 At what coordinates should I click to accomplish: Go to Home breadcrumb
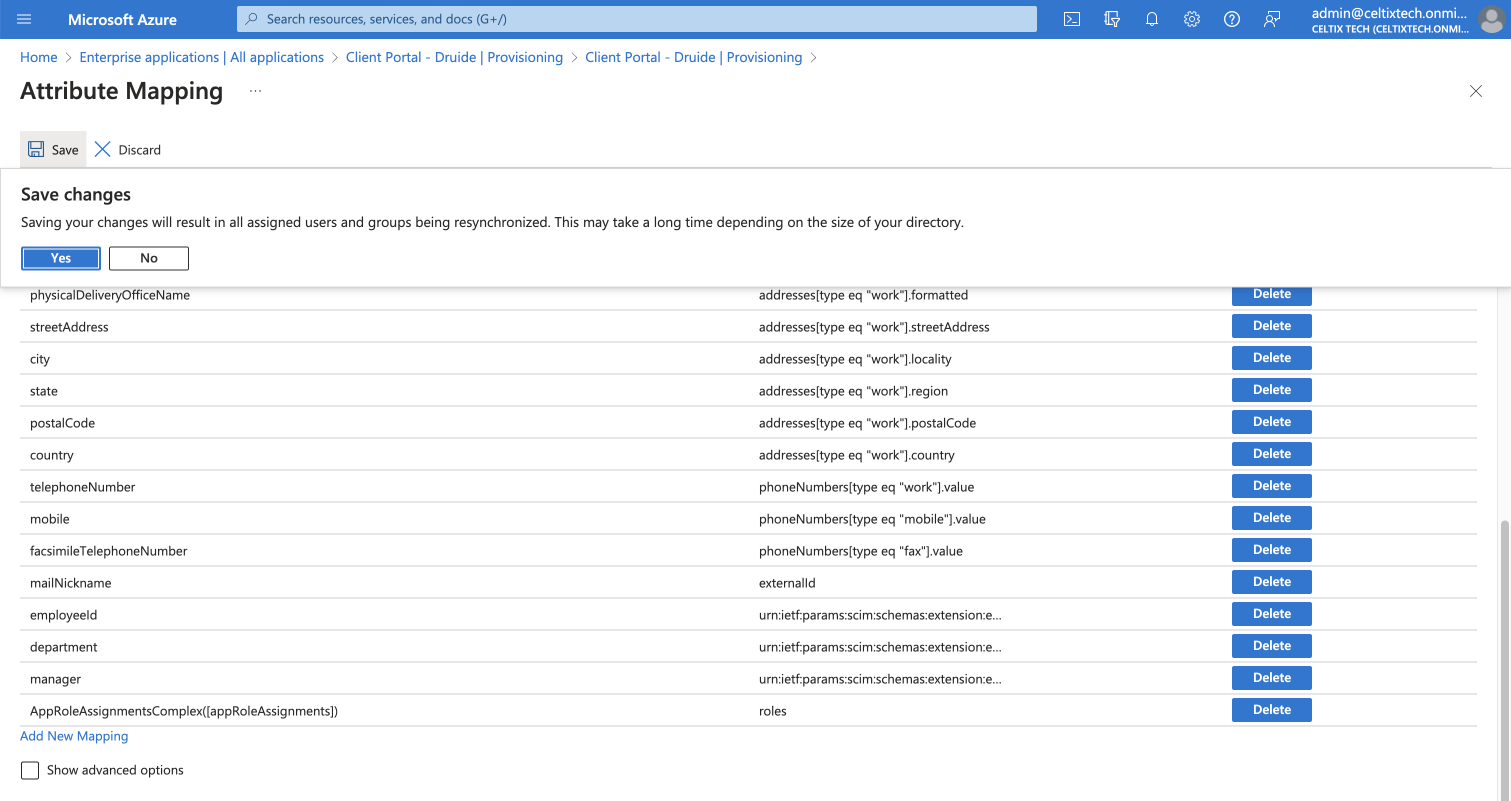[39, 58]
